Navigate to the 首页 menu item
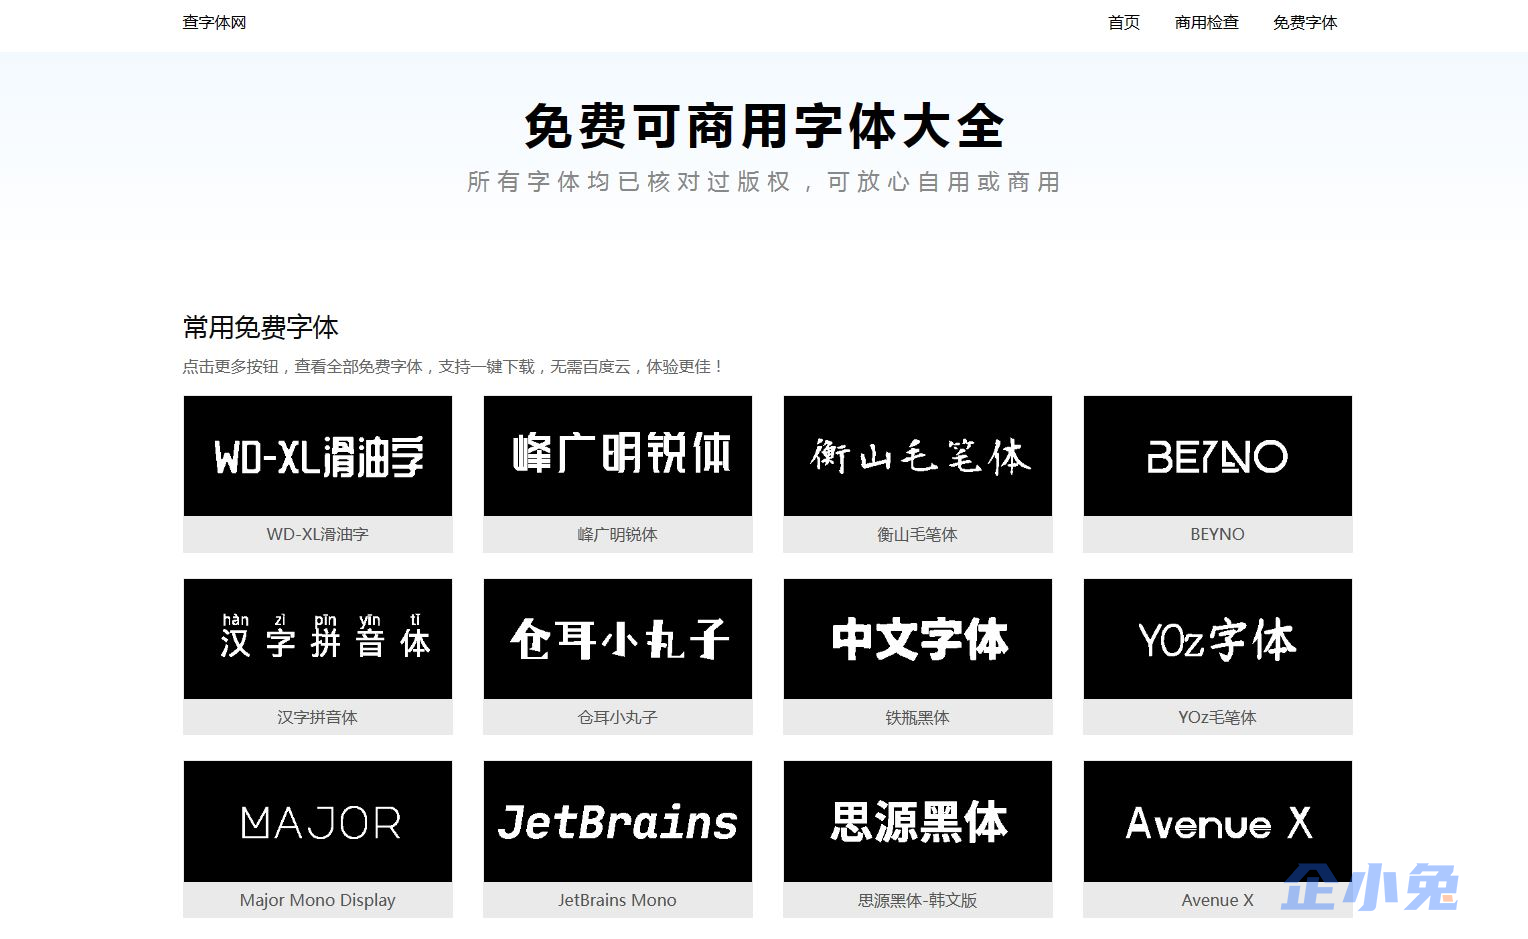Screen dimensions: 1528x939 [x=1122, y=23]
